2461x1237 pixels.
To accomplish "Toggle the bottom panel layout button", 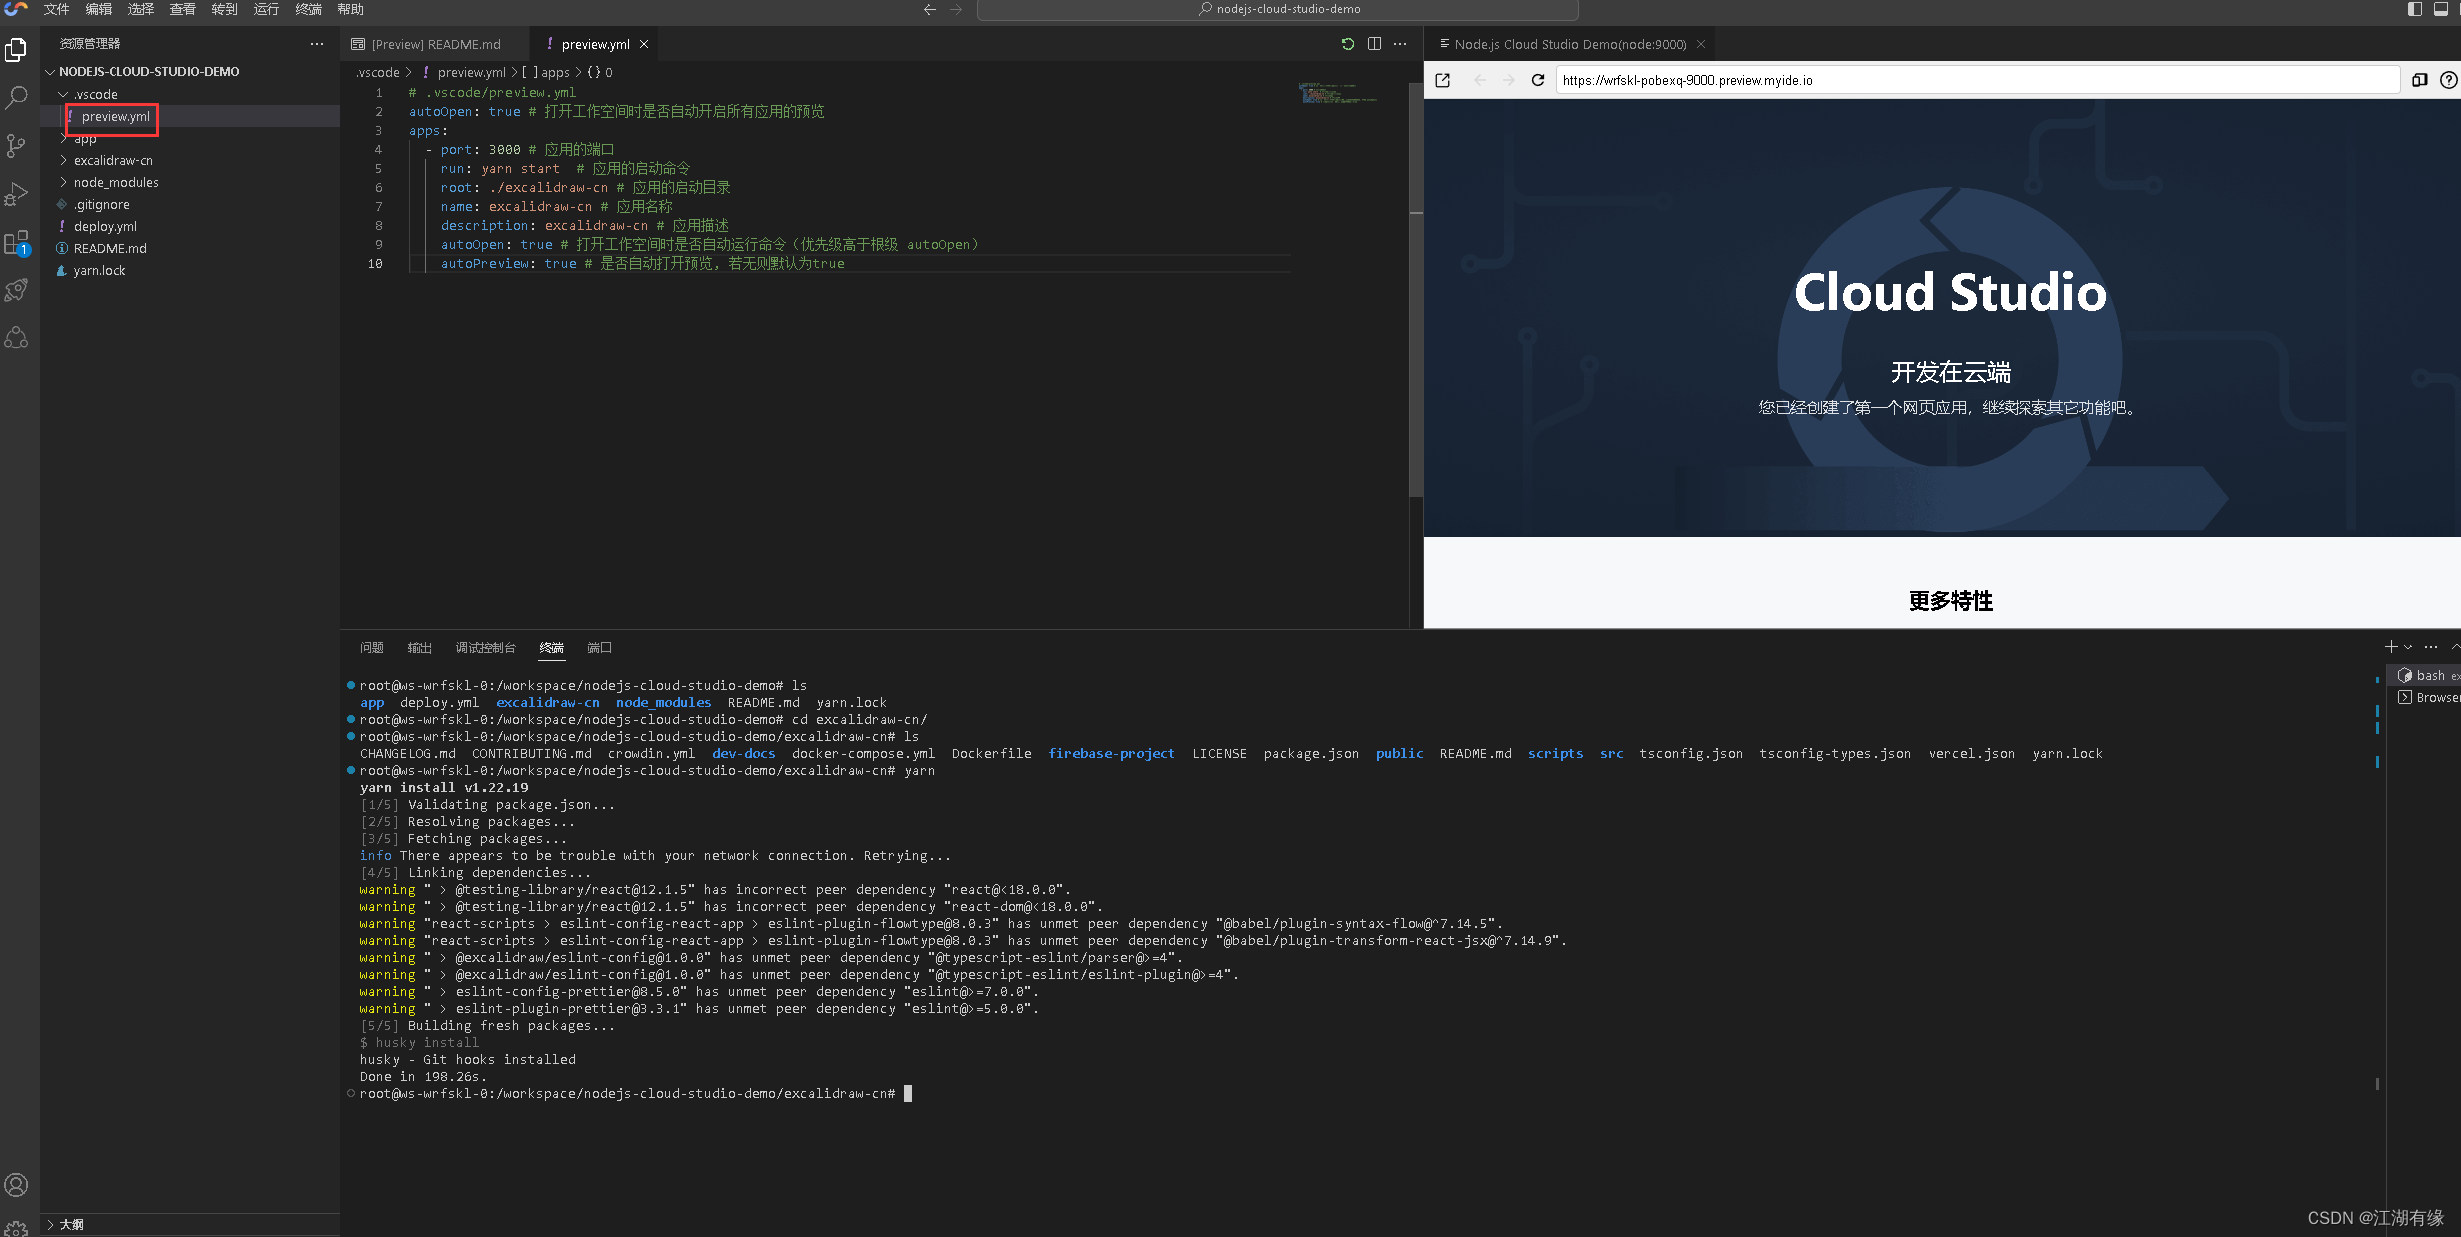I will 2441,9.
